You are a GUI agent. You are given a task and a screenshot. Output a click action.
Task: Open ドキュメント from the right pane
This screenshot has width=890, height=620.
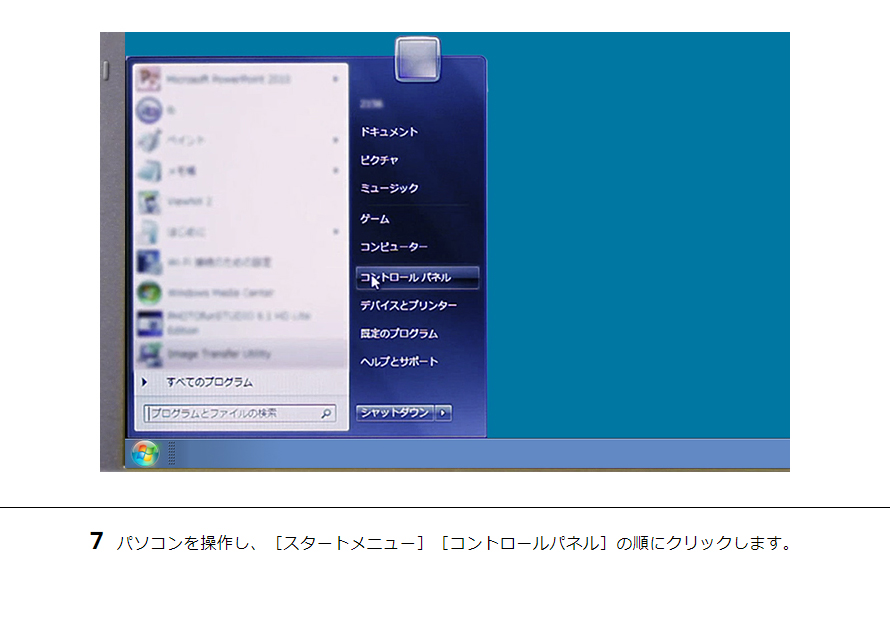389,132
